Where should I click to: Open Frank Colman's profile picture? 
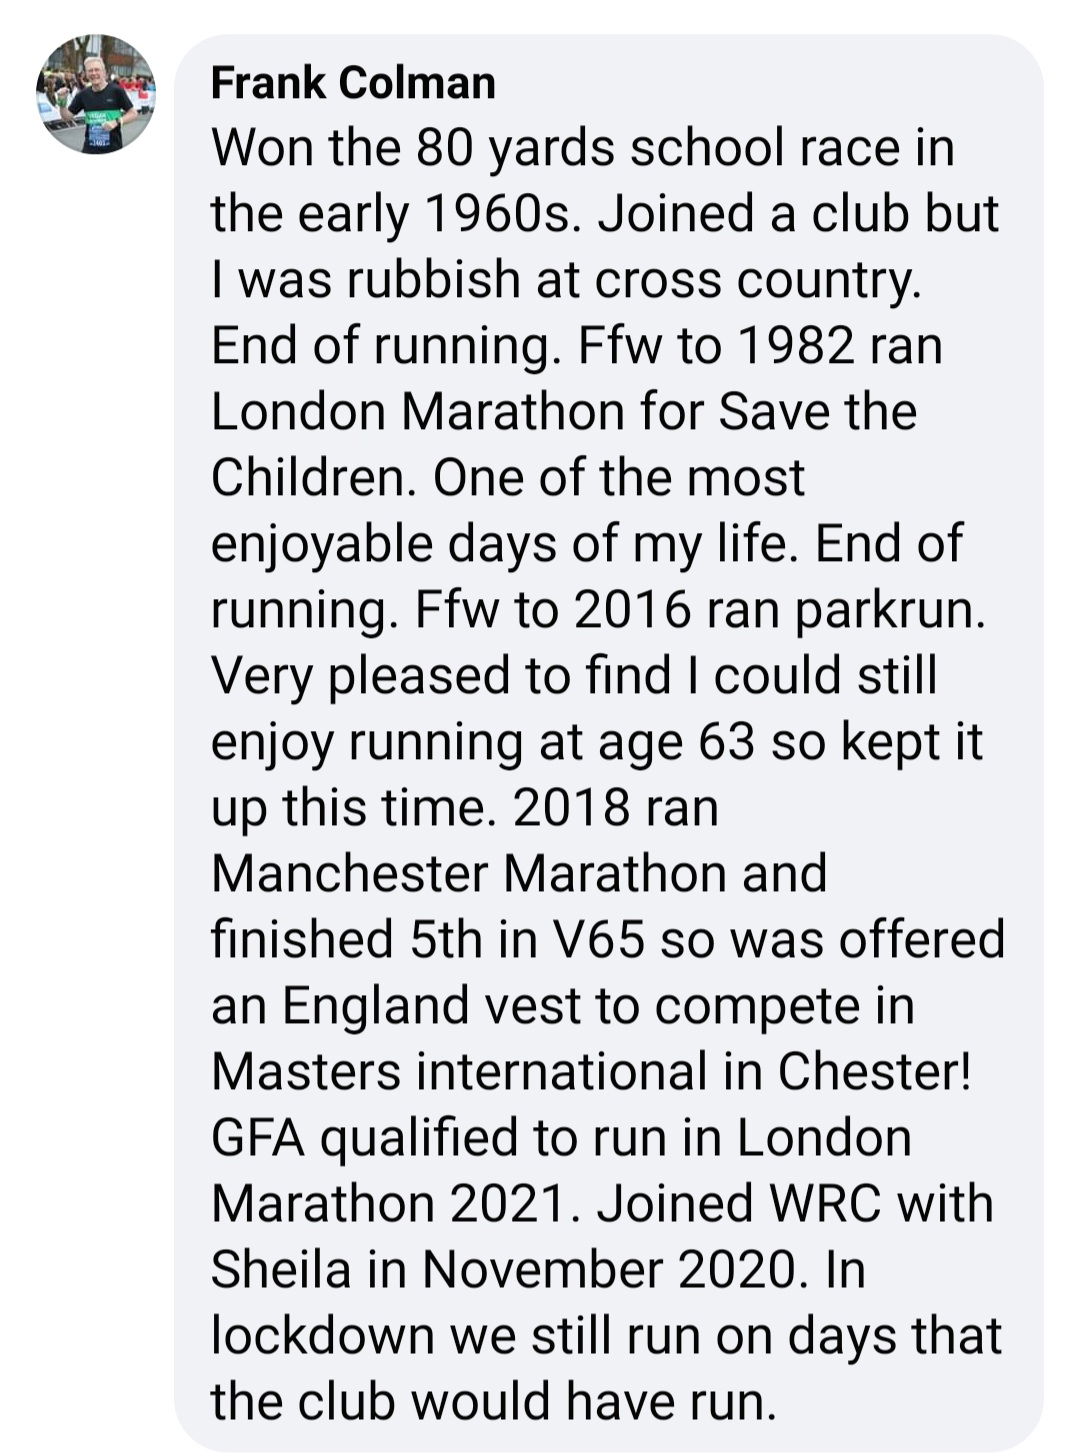96,95
